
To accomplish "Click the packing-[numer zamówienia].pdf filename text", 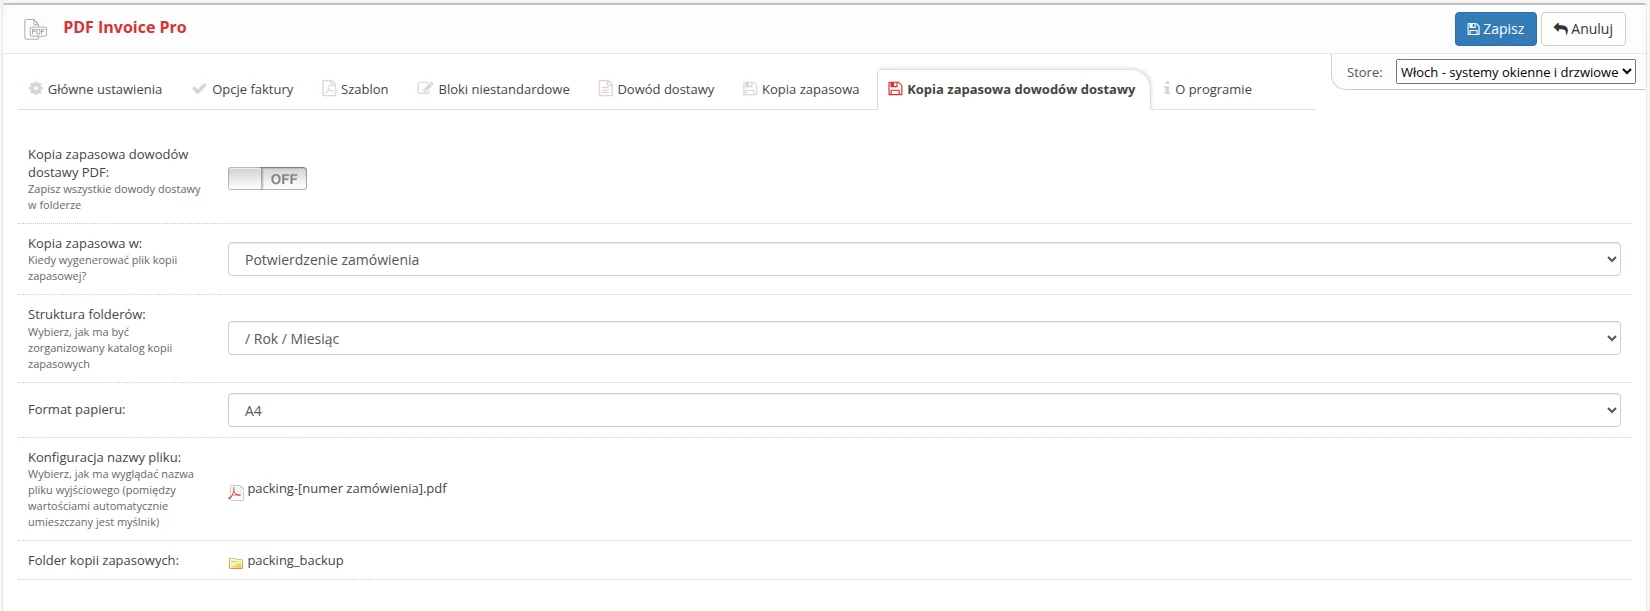I will pos(347,489).
